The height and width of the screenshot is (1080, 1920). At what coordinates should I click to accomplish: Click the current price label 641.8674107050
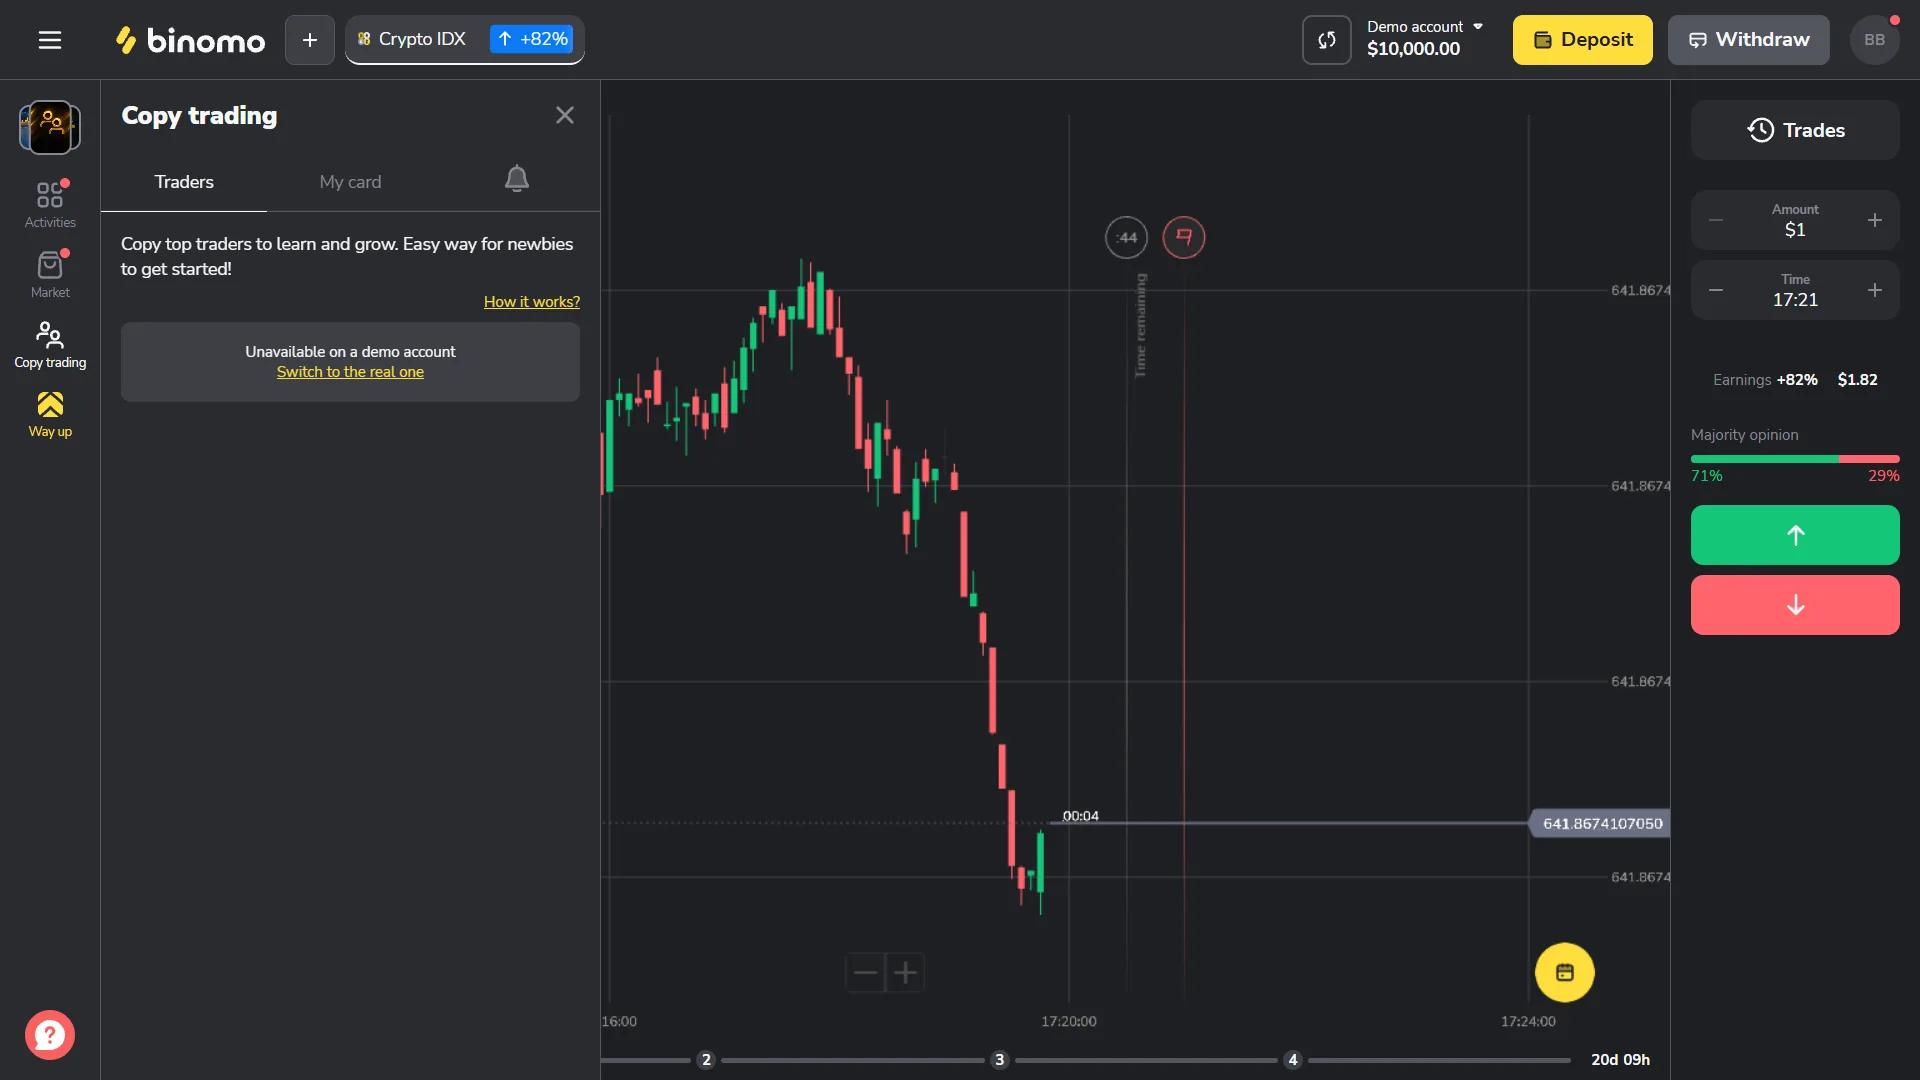(x=1600, y=824)
